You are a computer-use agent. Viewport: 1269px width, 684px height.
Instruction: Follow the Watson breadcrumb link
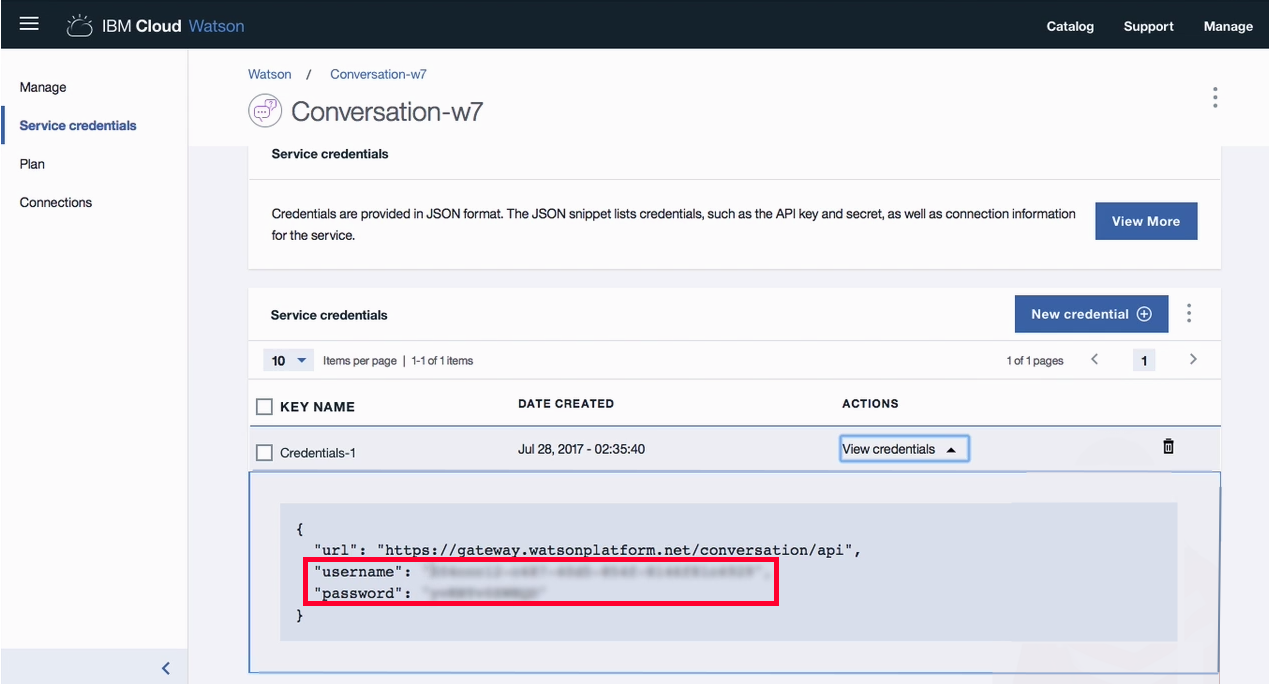click(270, 74)
